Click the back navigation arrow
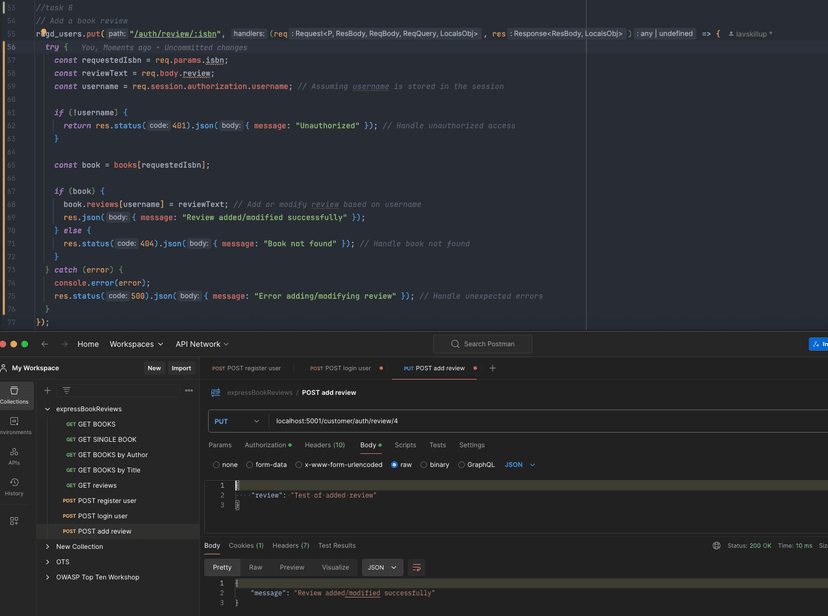The image size is (828, 616). coord(45,344)
